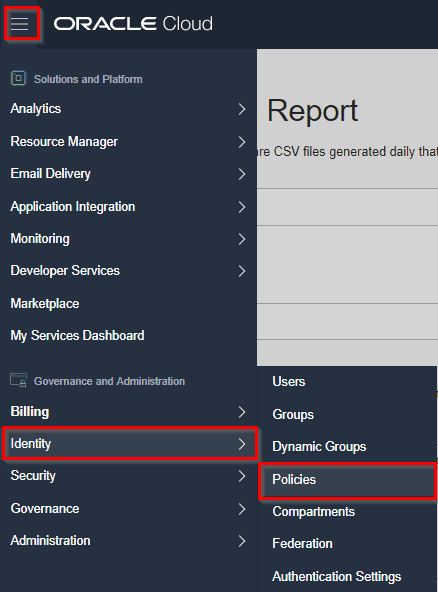Expand the Billing chevron
The height and width of the screenshot is (592, 438).
[242, 412]
